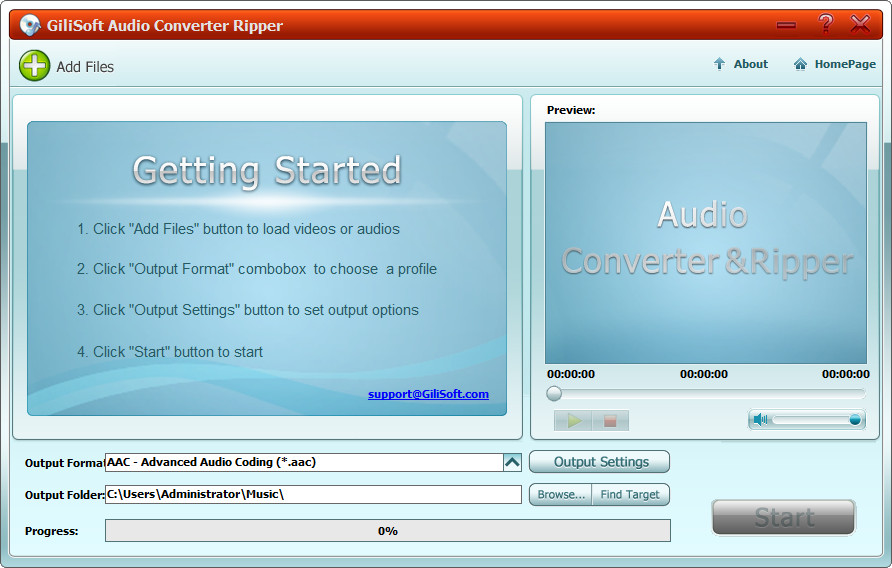Mute audio using the speaker icon
Screen dimensions: 892x568
(x=759, y=420)
